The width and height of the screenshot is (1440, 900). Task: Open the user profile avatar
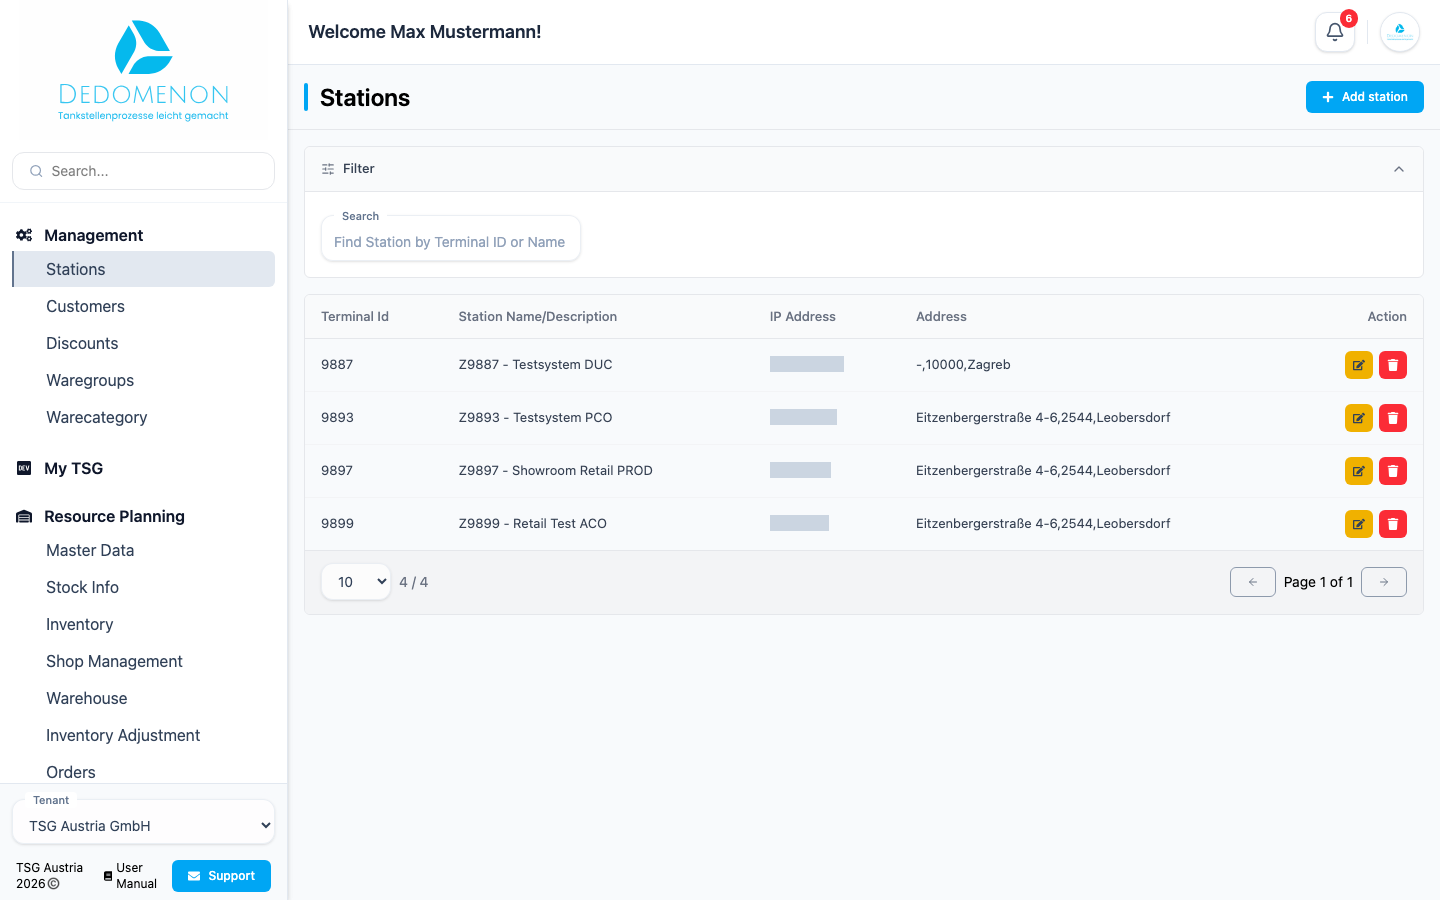1400,32
